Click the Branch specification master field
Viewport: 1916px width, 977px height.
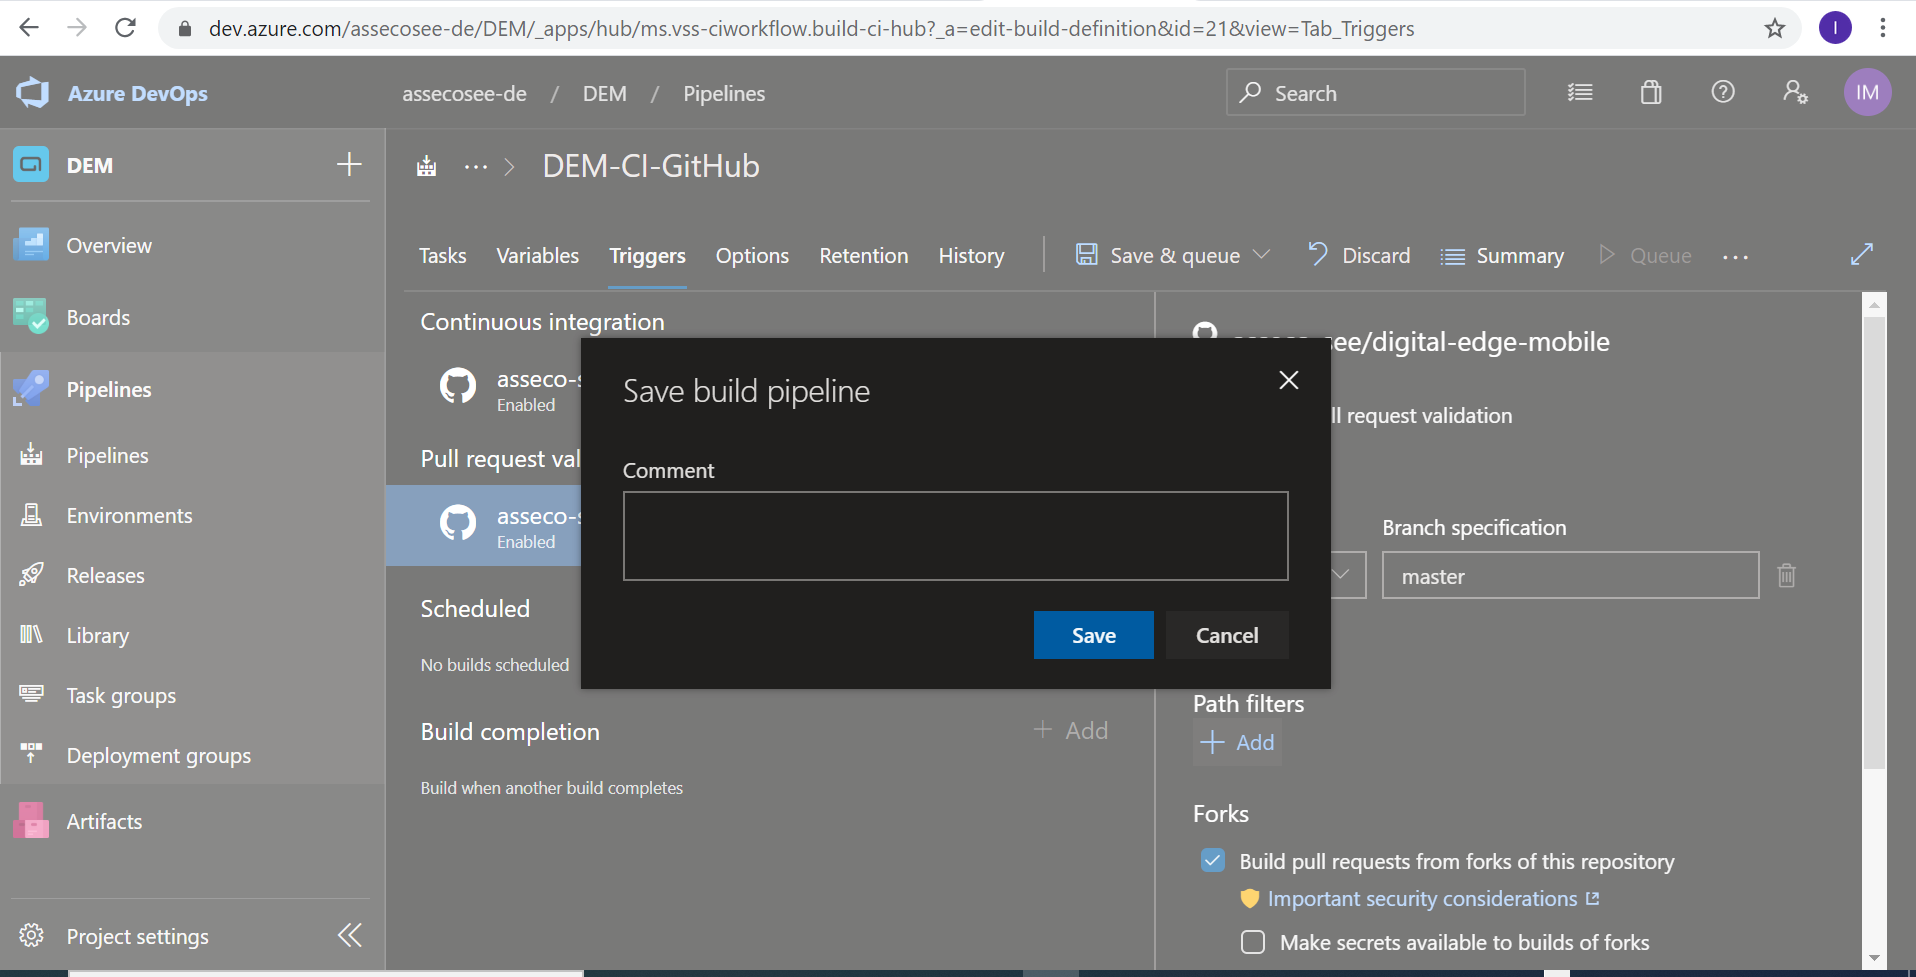1570,575
